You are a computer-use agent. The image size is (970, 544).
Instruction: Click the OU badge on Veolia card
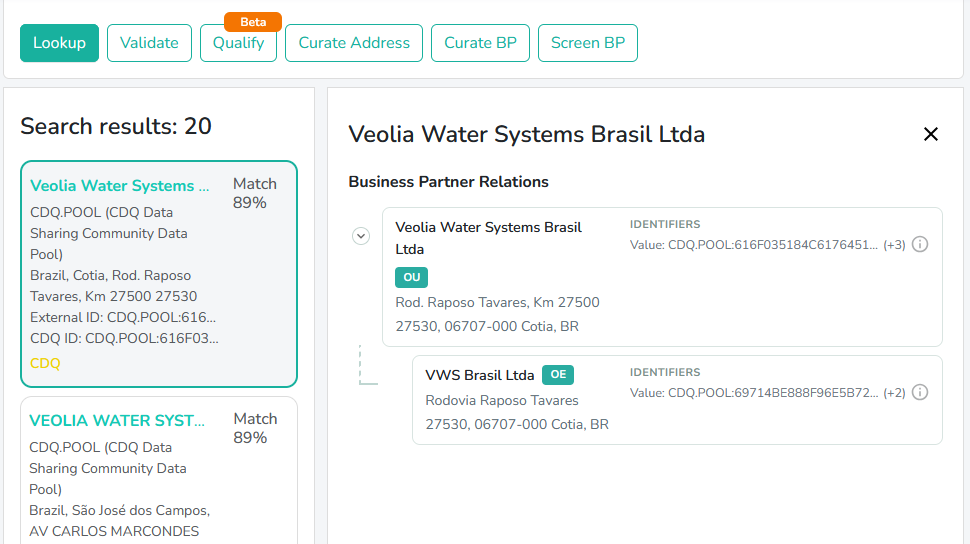[x=411, y=277]
